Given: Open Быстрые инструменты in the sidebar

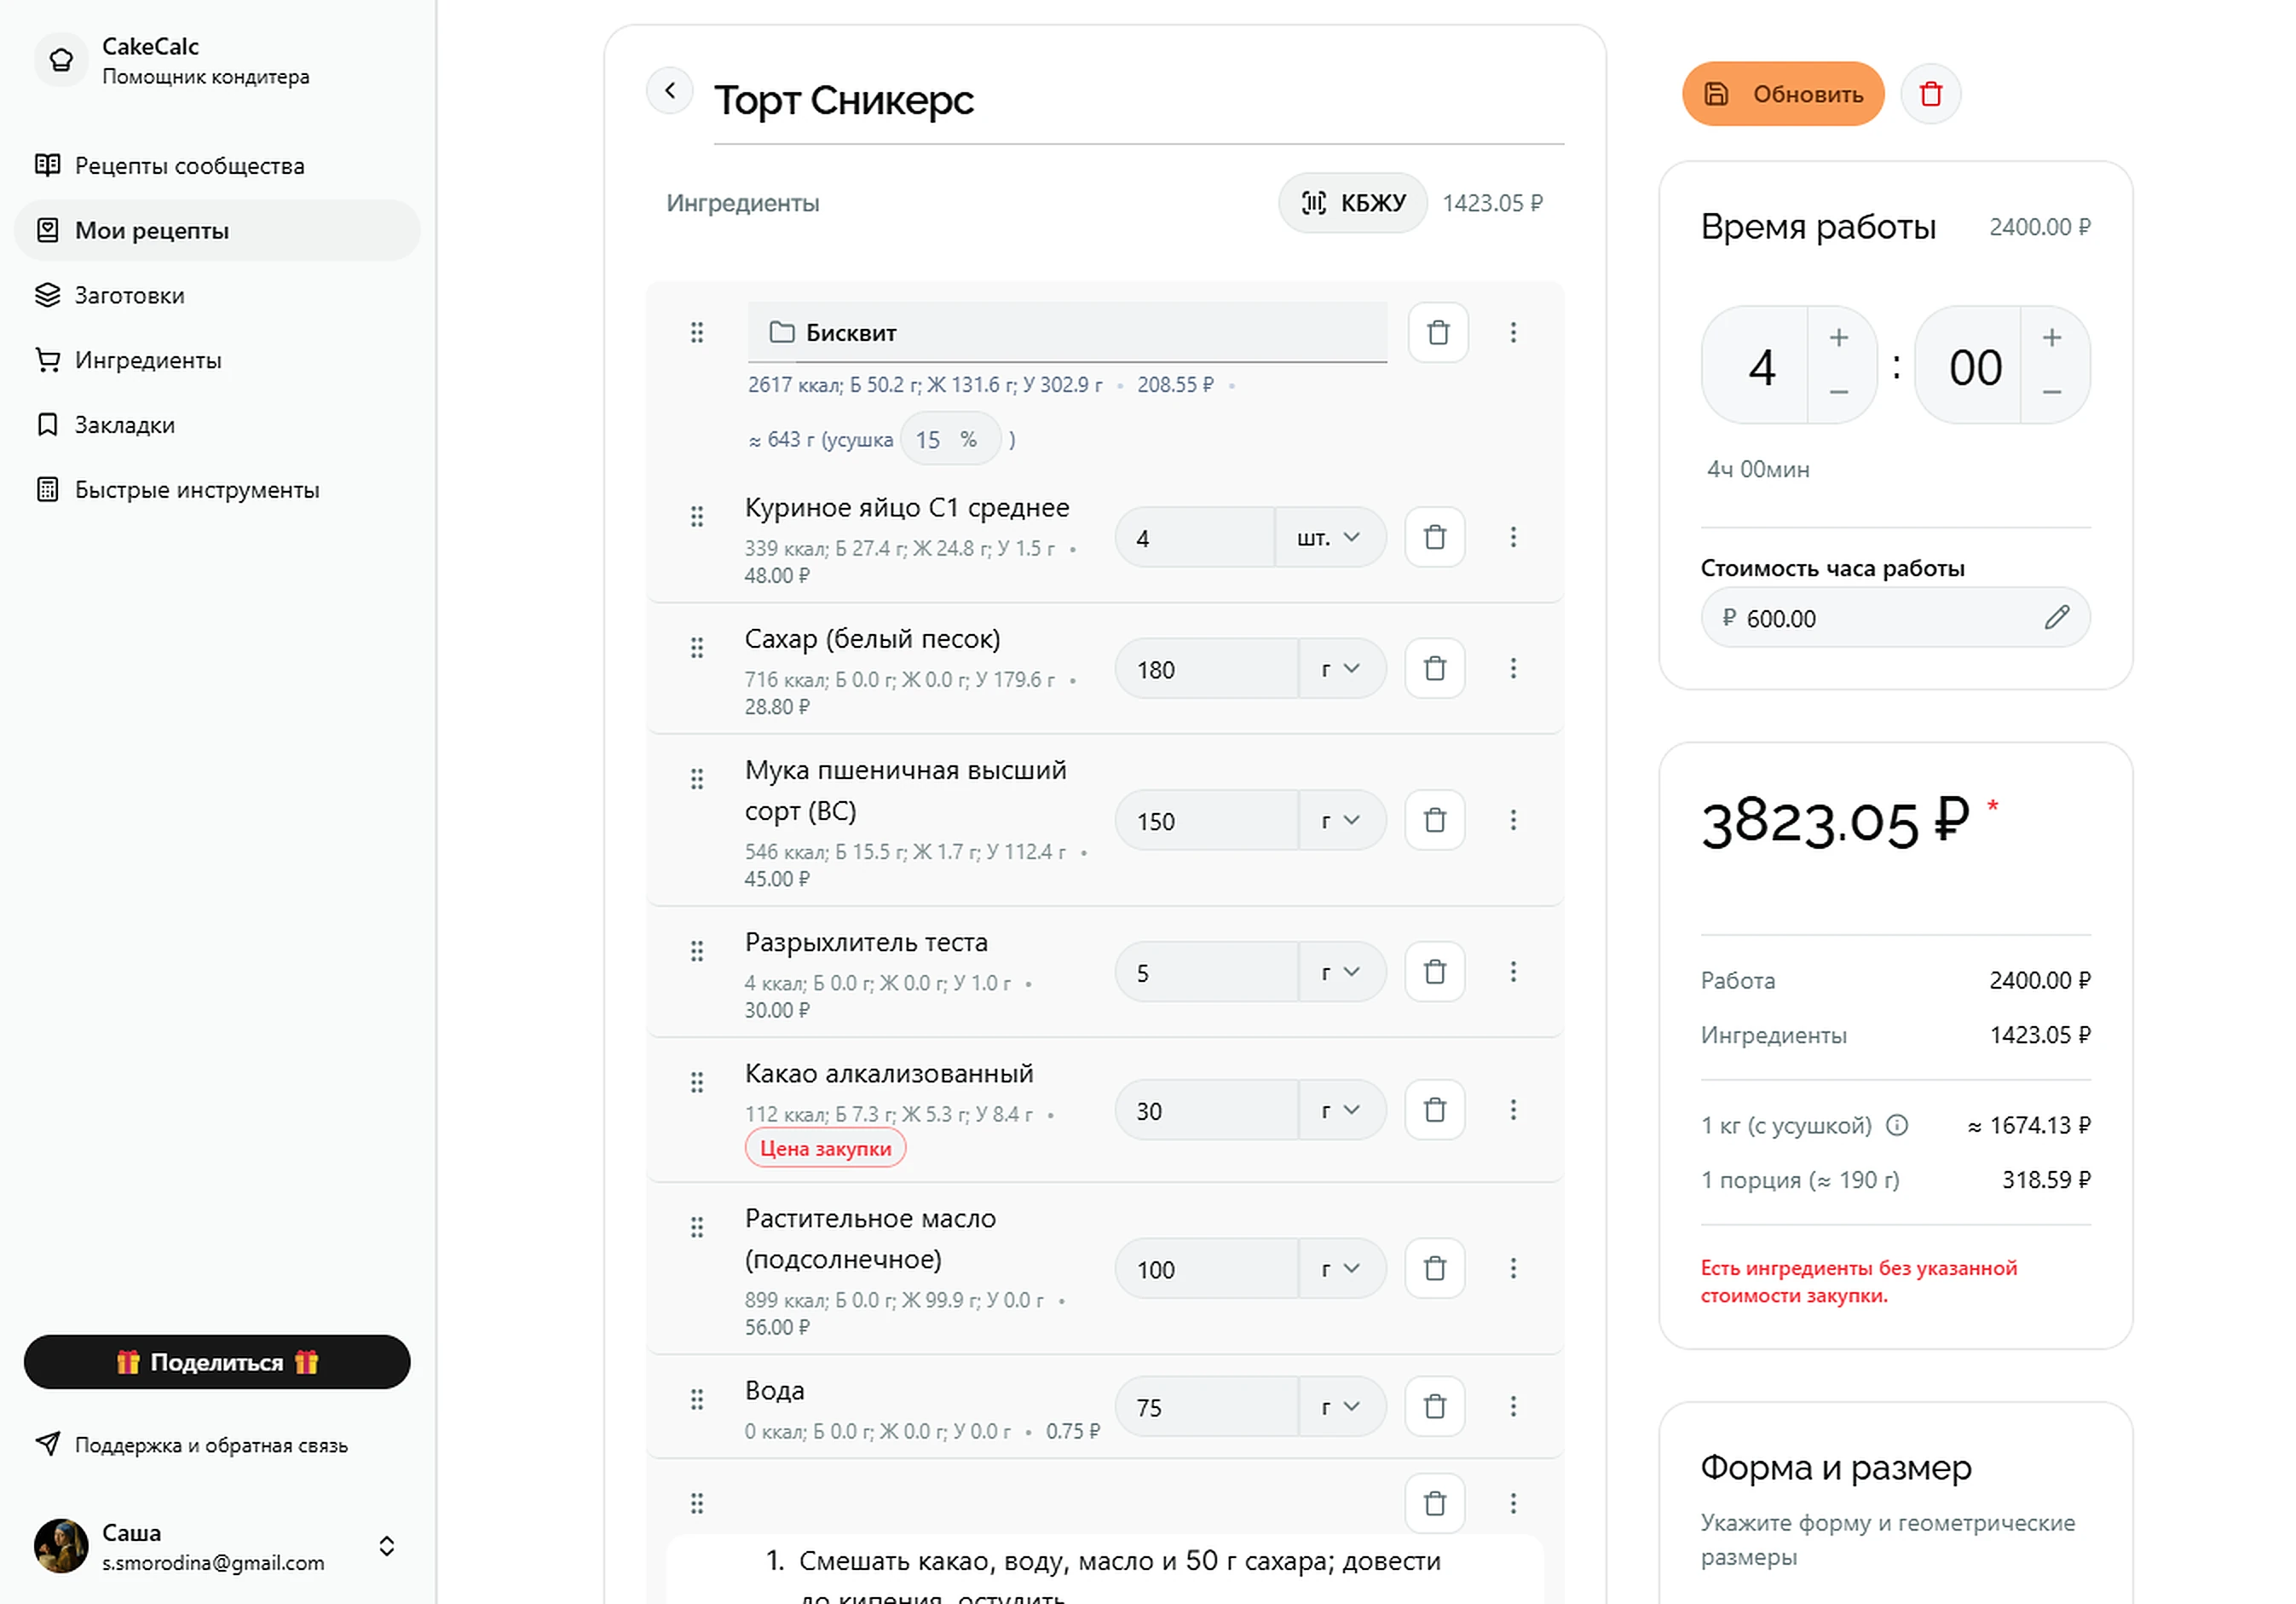Looking at the screenshot, I should (217, 490).
